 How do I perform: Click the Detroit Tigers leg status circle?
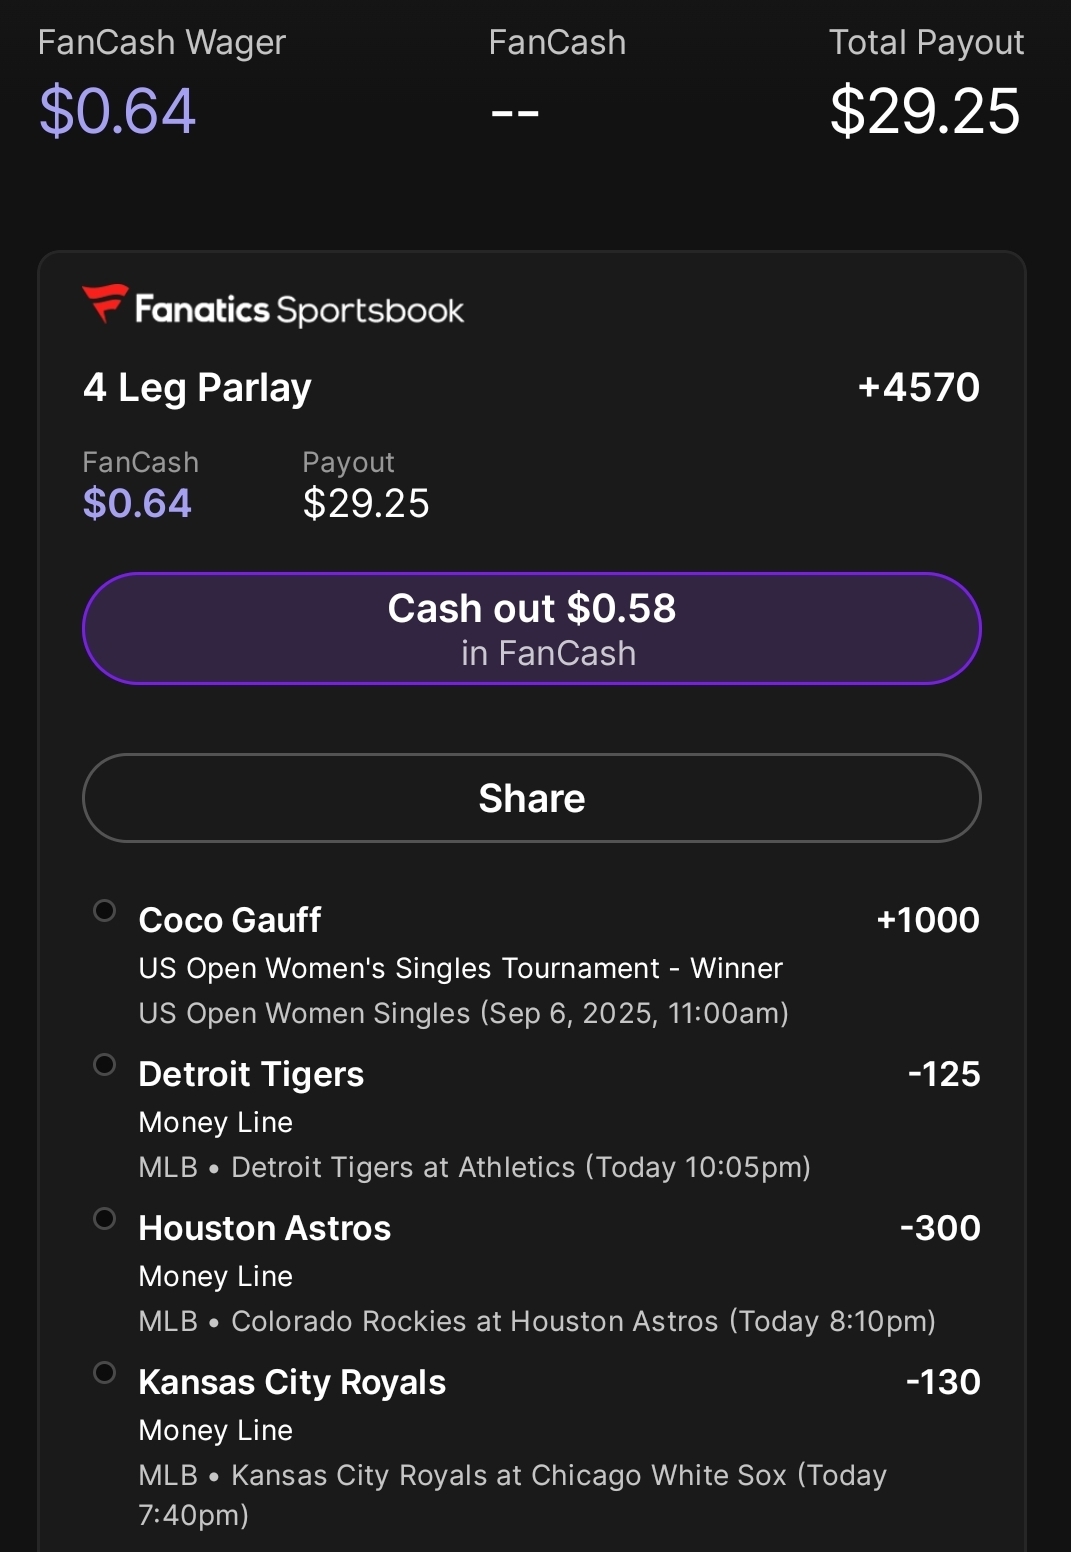point(104,1065)
